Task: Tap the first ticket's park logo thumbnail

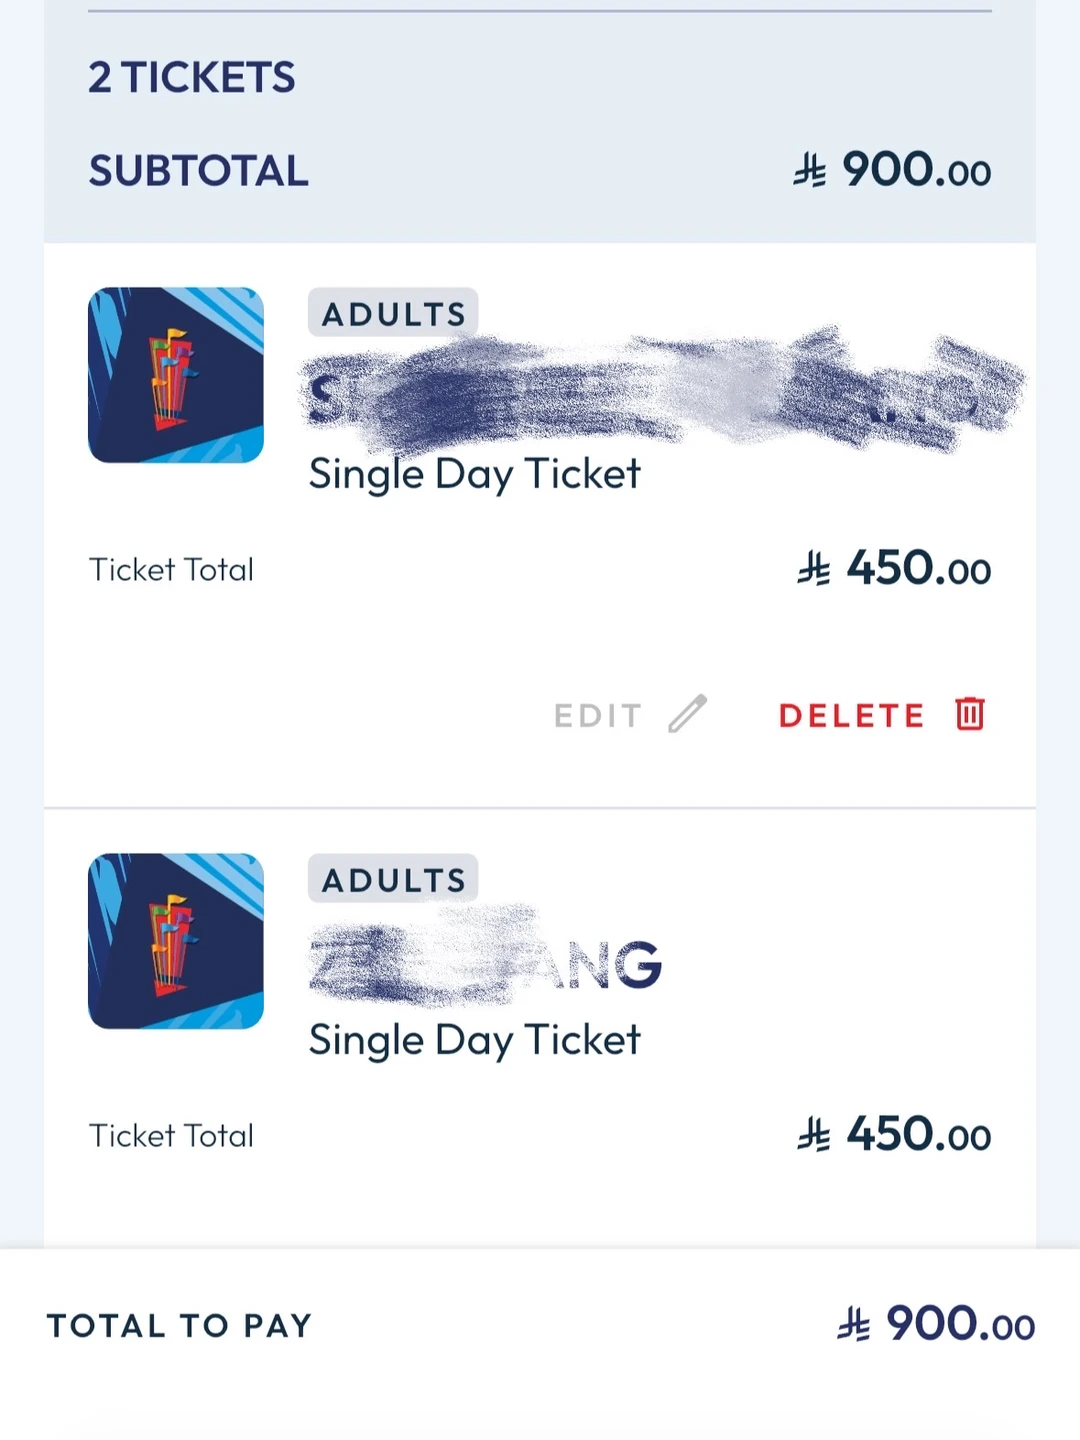Action: click(x=176, y=375)
